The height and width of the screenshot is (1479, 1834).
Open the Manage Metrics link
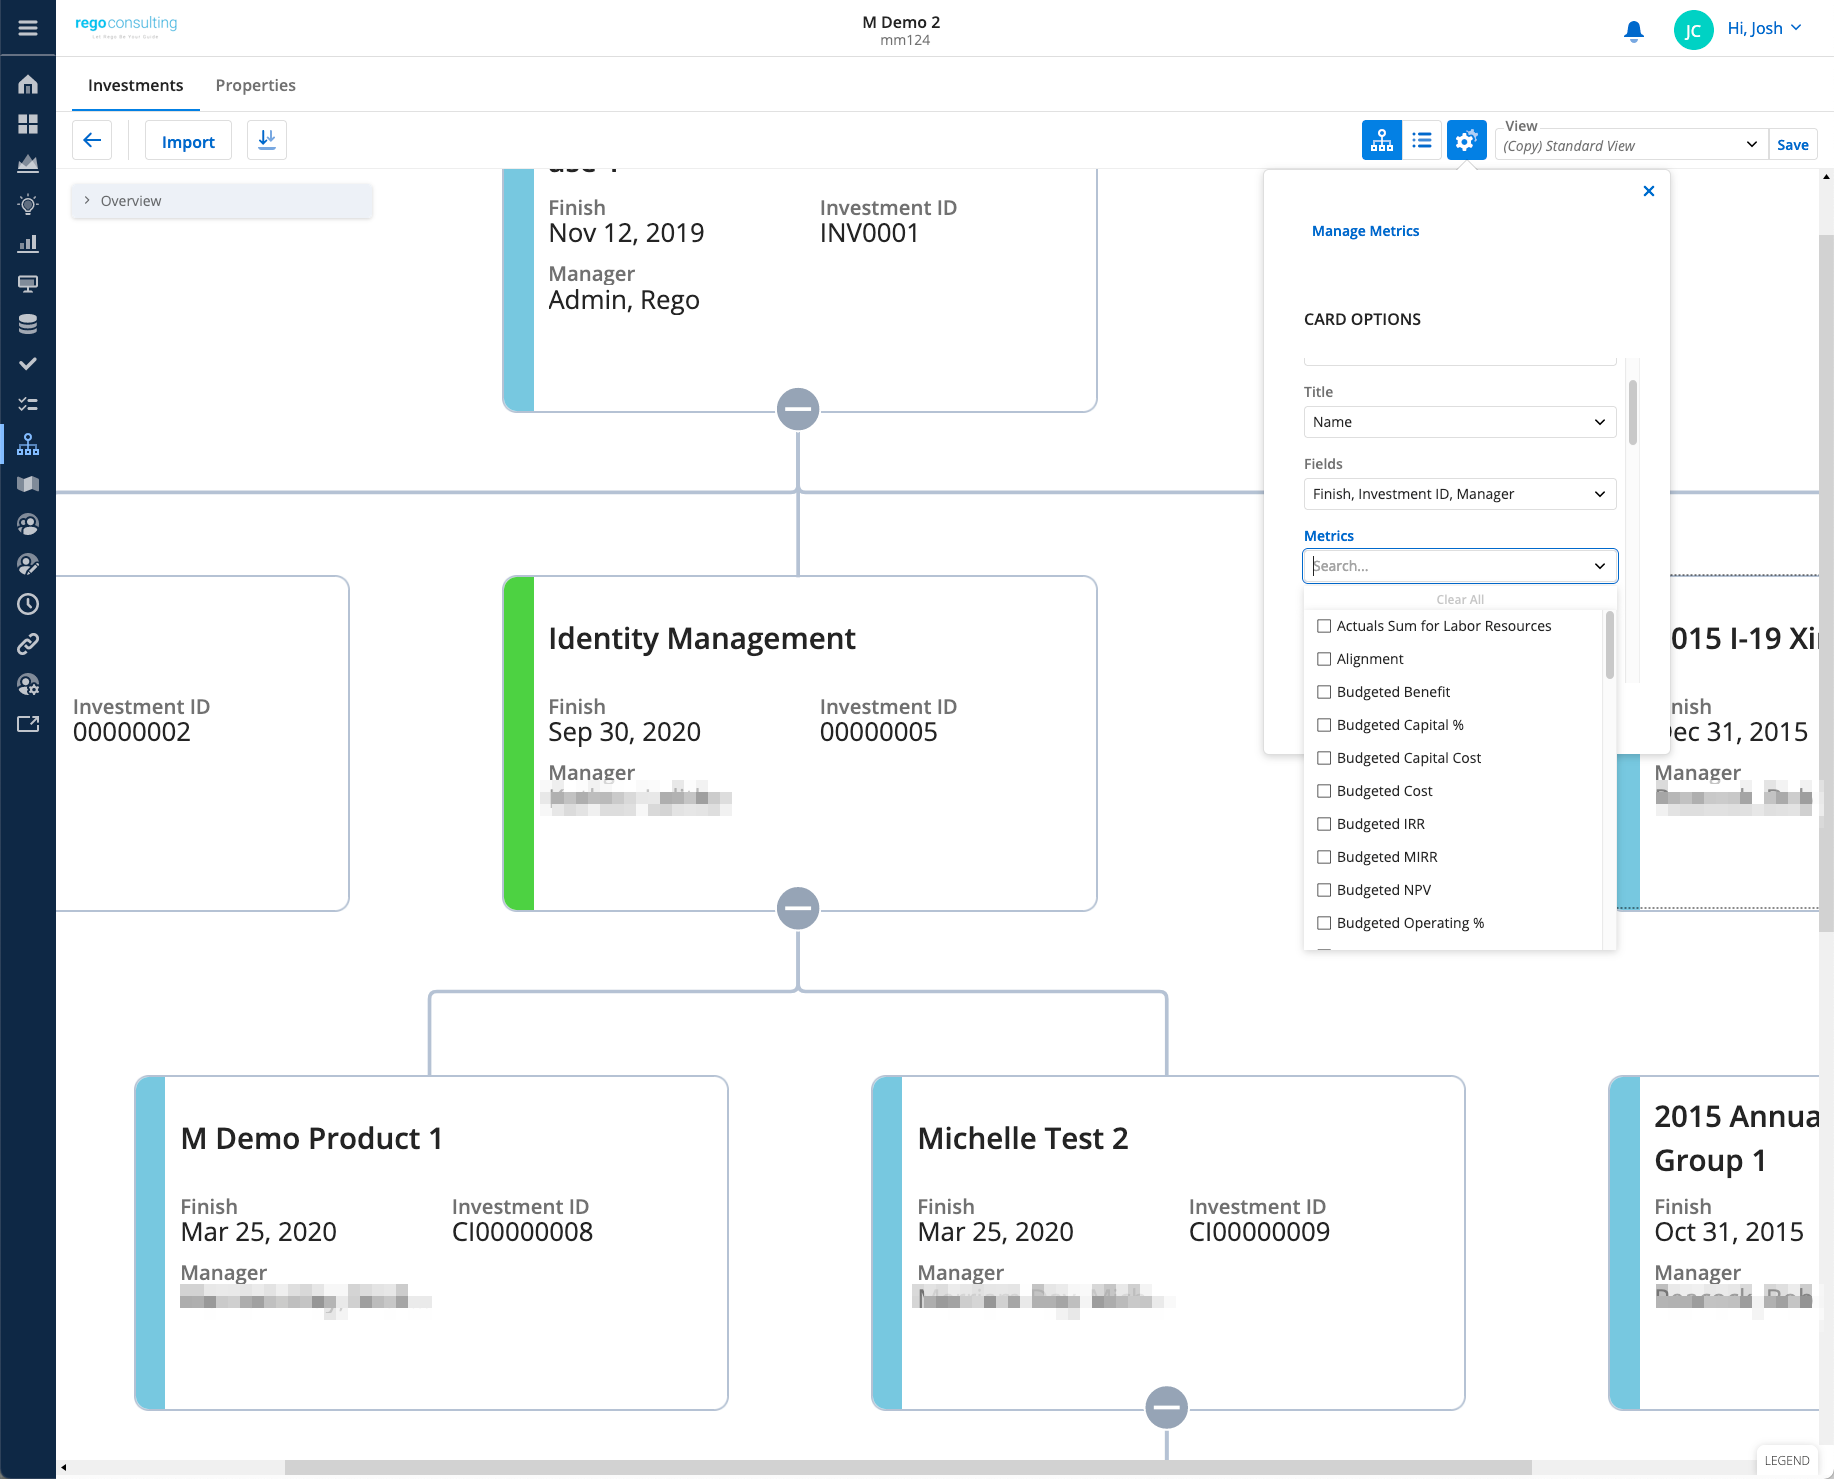pyautogui.click(x=1365, y=231)
